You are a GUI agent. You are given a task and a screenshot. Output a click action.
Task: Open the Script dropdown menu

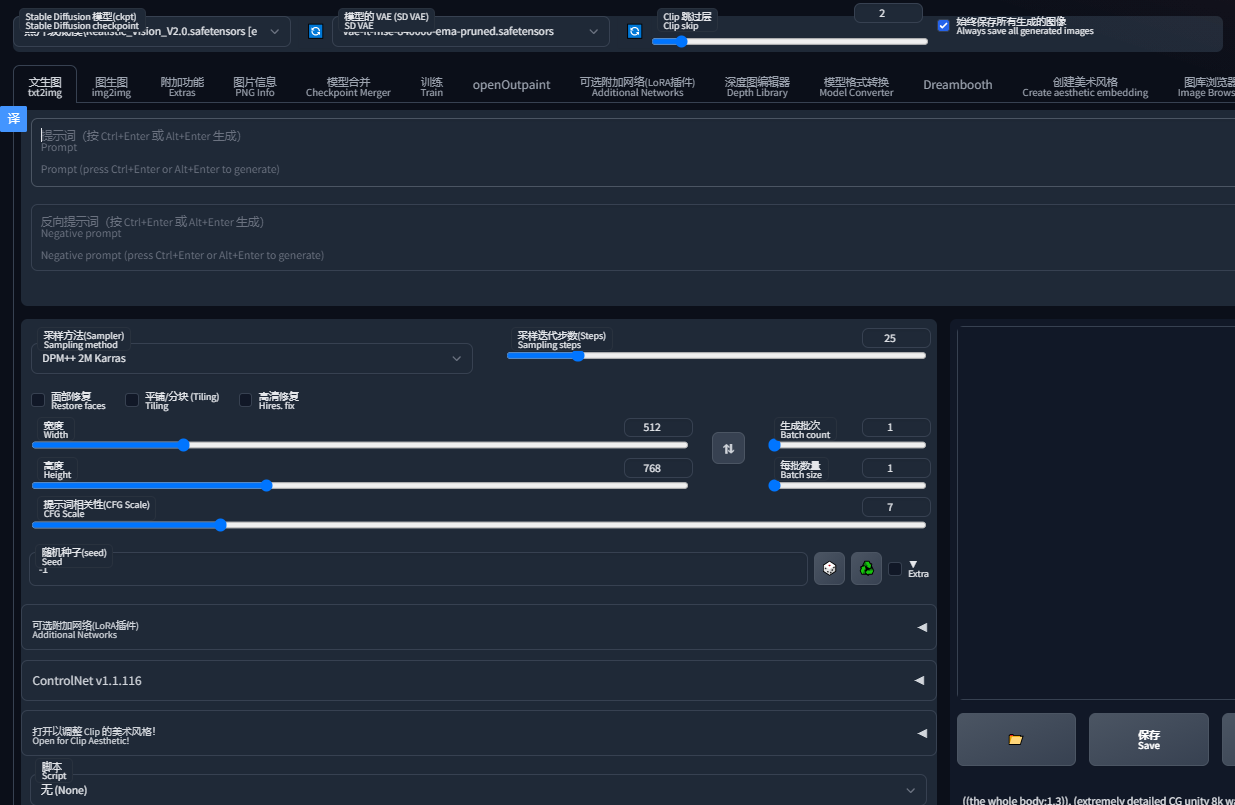[x=478, y=790]
